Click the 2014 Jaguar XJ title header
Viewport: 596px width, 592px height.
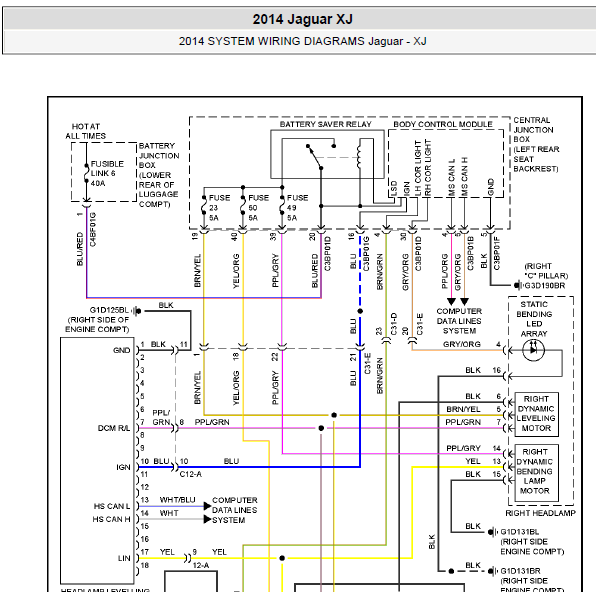[303, 19]
